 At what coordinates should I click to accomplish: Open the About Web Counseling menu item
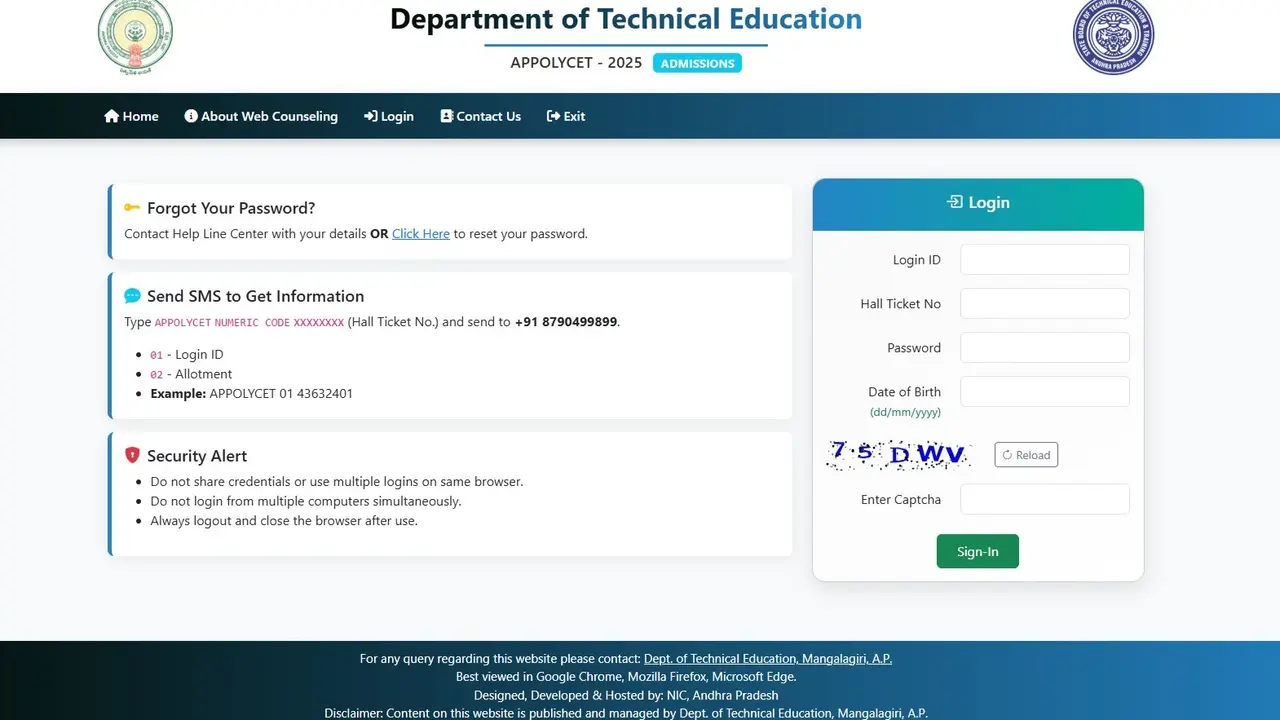270,116
